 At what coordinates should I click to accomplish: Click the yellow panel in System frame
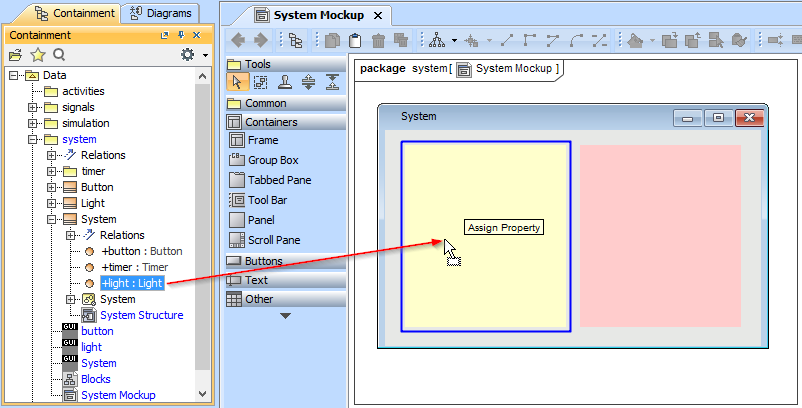pos(486,236)
